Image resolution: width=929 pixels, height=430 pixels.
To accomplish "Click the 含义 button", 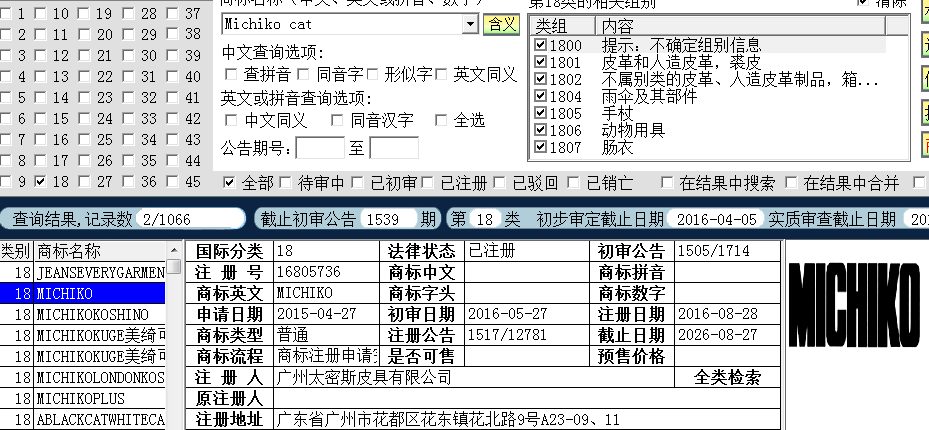I will point(501,24).
